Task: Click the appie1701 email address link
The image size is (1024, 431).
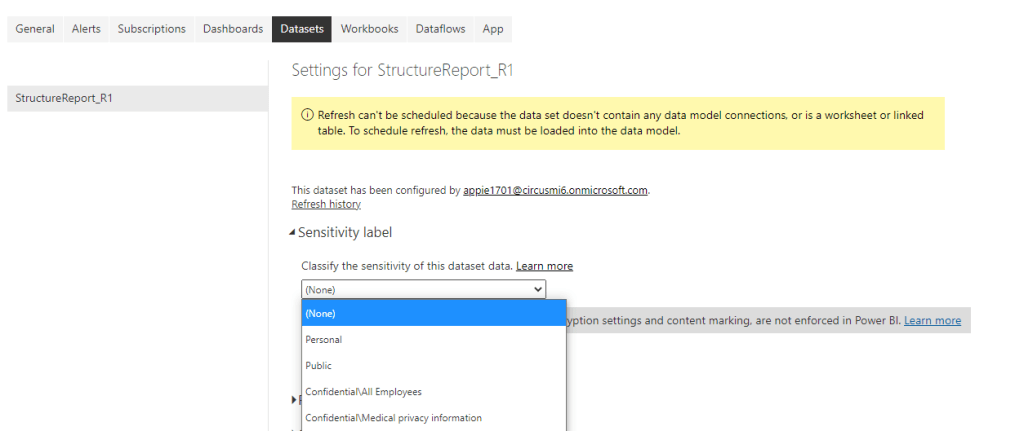Action: [x=555, y=190]
